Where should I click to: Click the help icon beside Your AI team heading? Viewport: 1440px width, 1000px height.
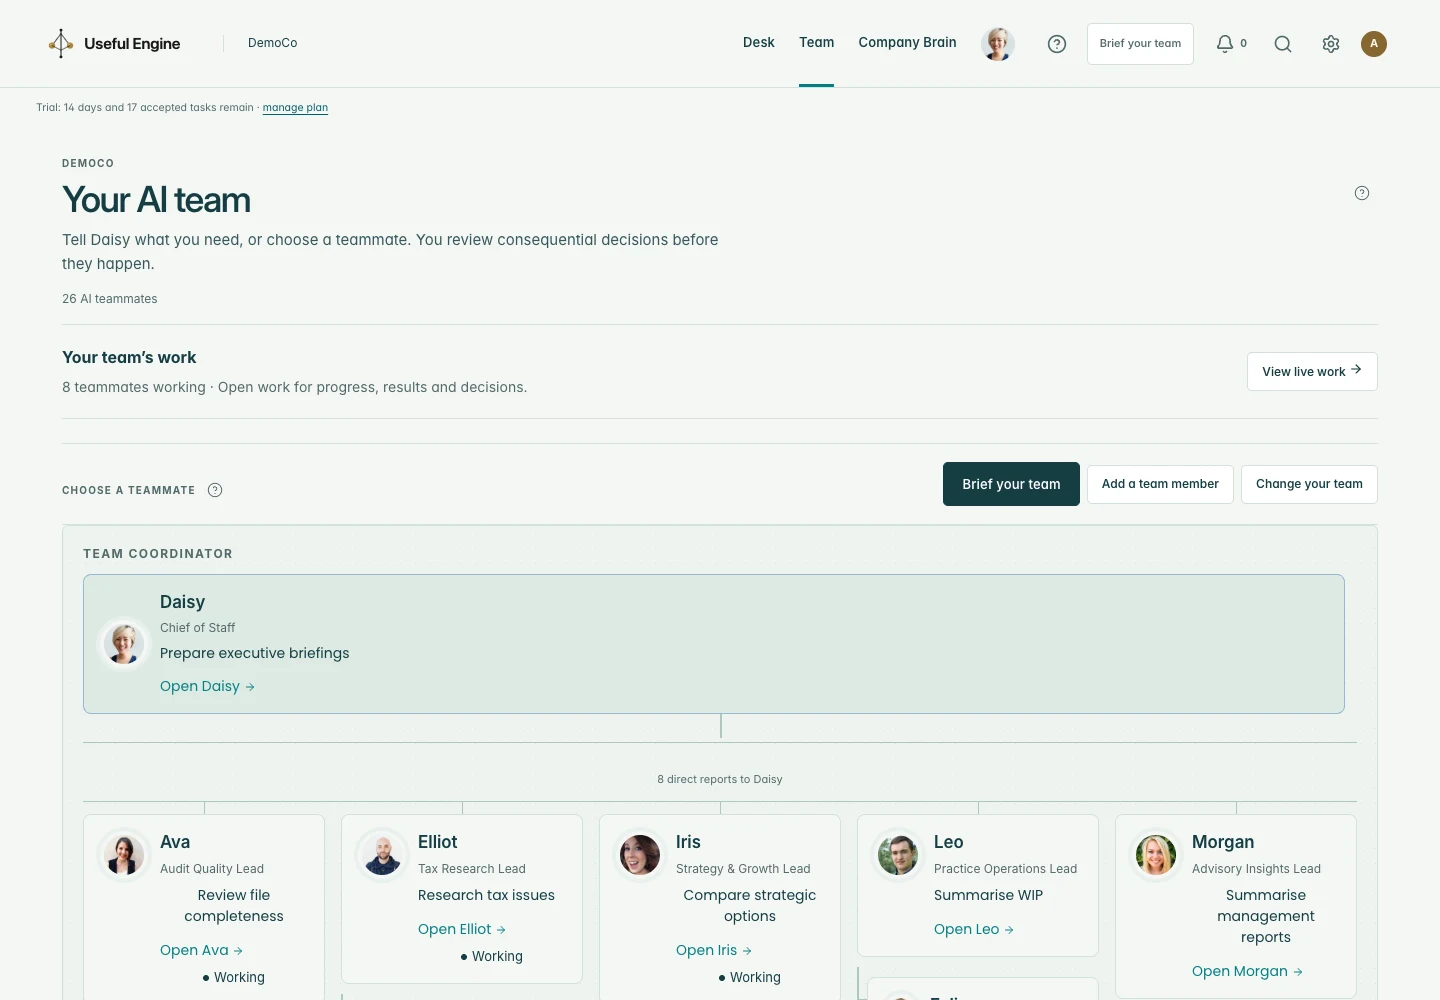1362,193
